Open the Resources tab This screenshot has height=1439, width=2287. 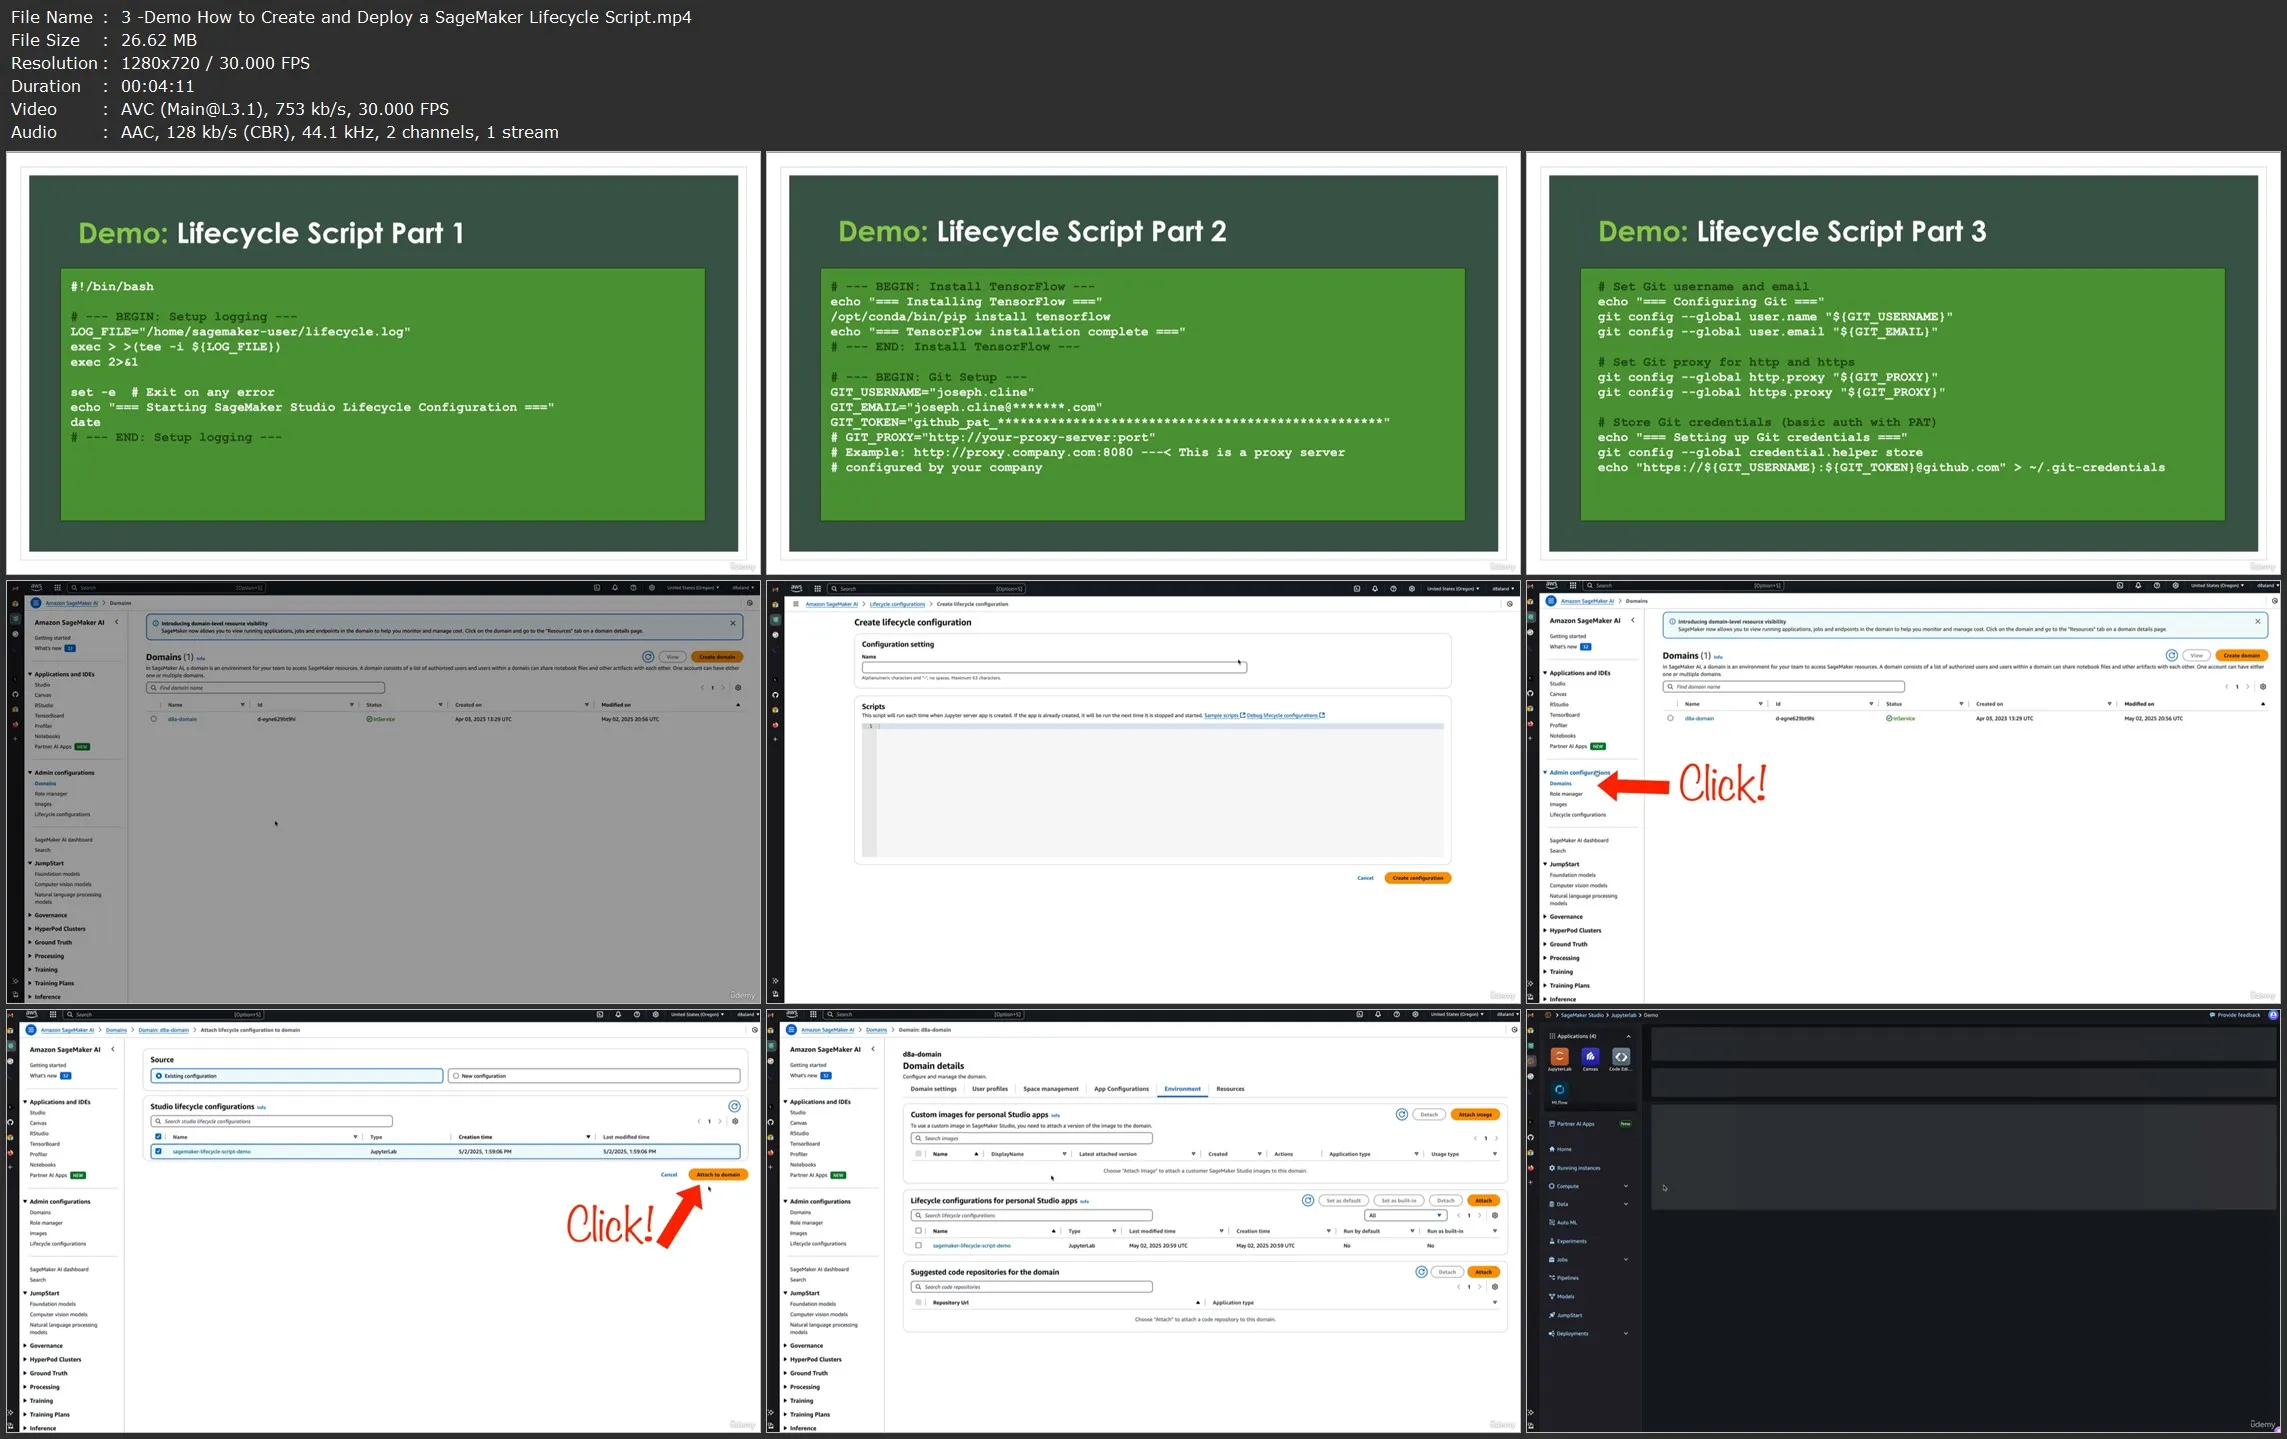click(x=1230, y=1089)
